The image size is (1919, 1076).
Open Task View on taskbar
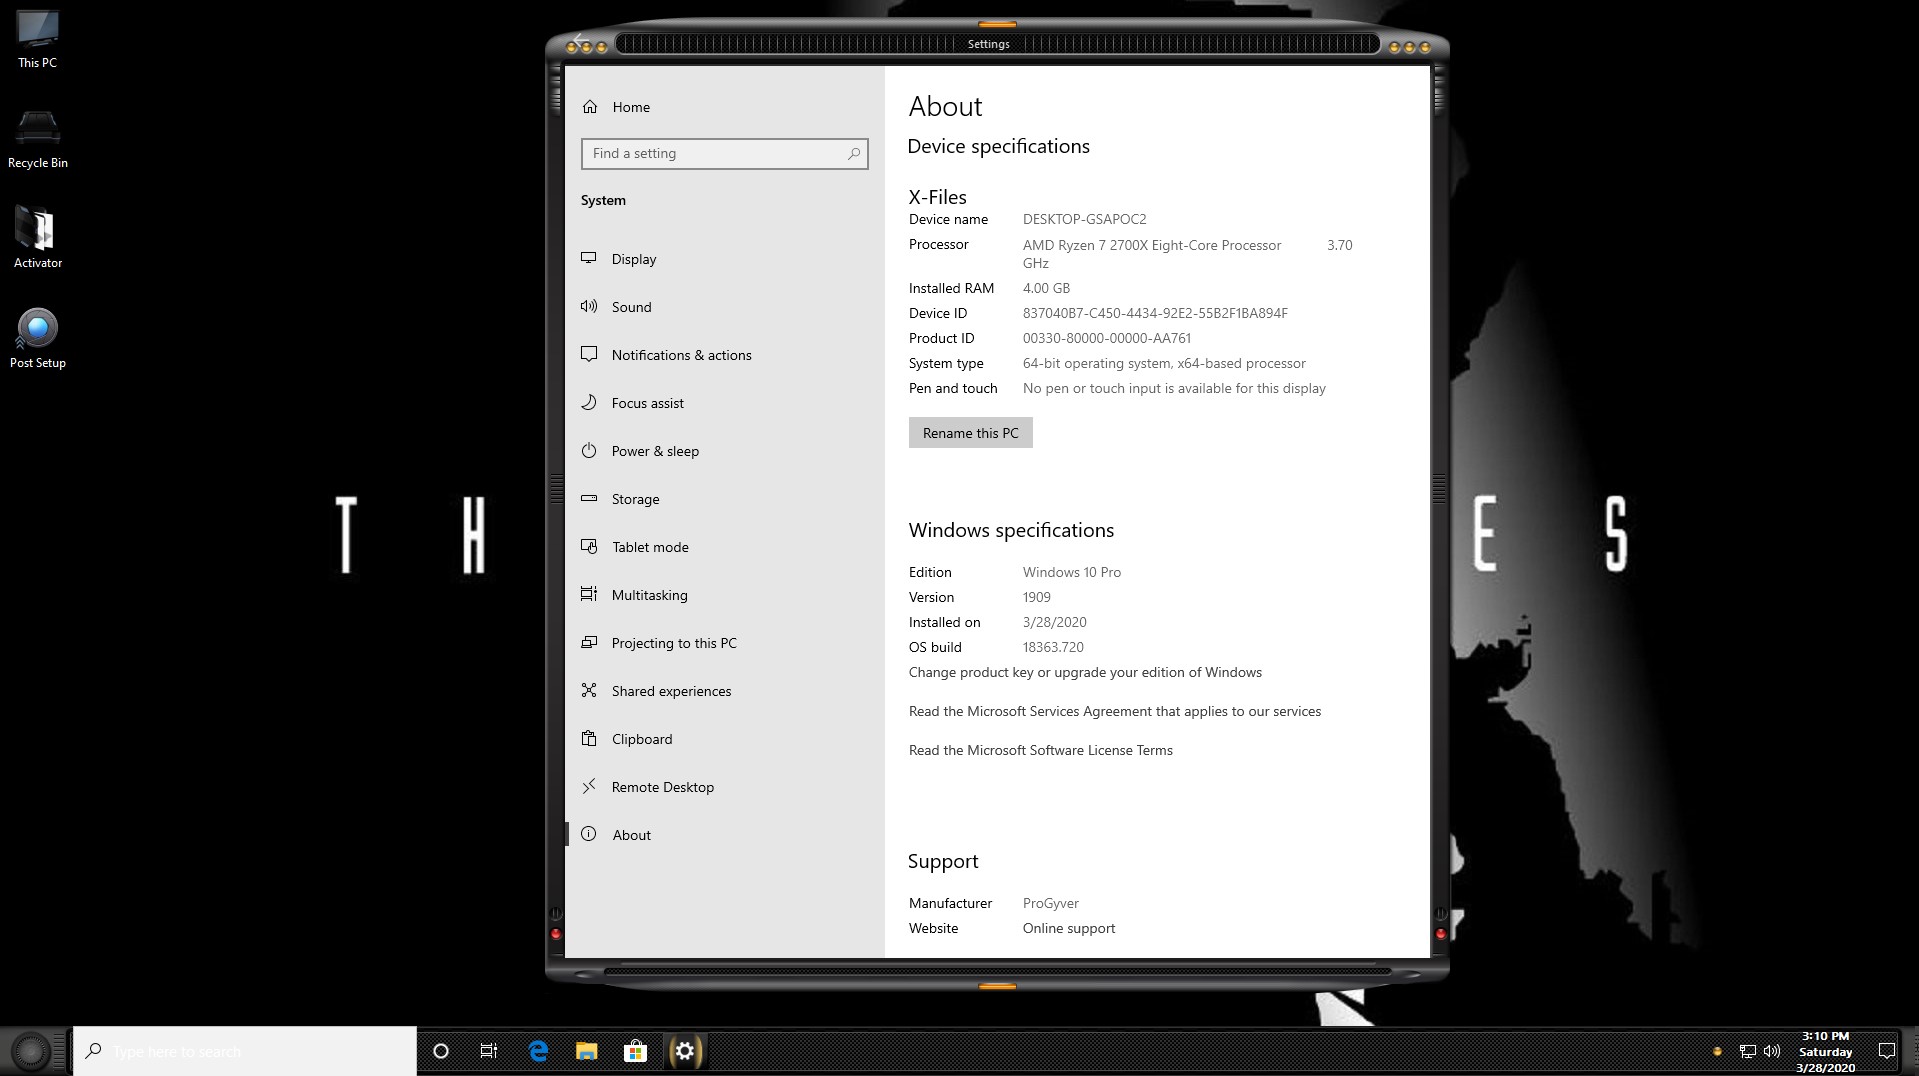(x=489, y=1051)
